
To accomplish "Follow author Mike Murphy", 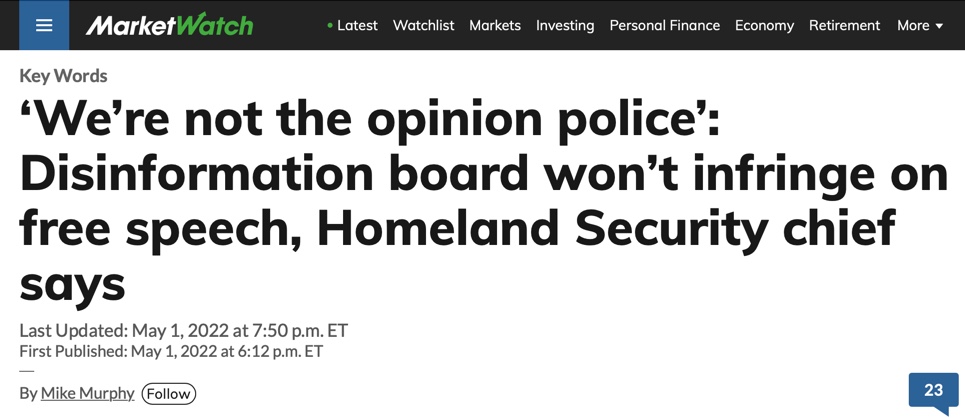I will (x=169, y=393).
